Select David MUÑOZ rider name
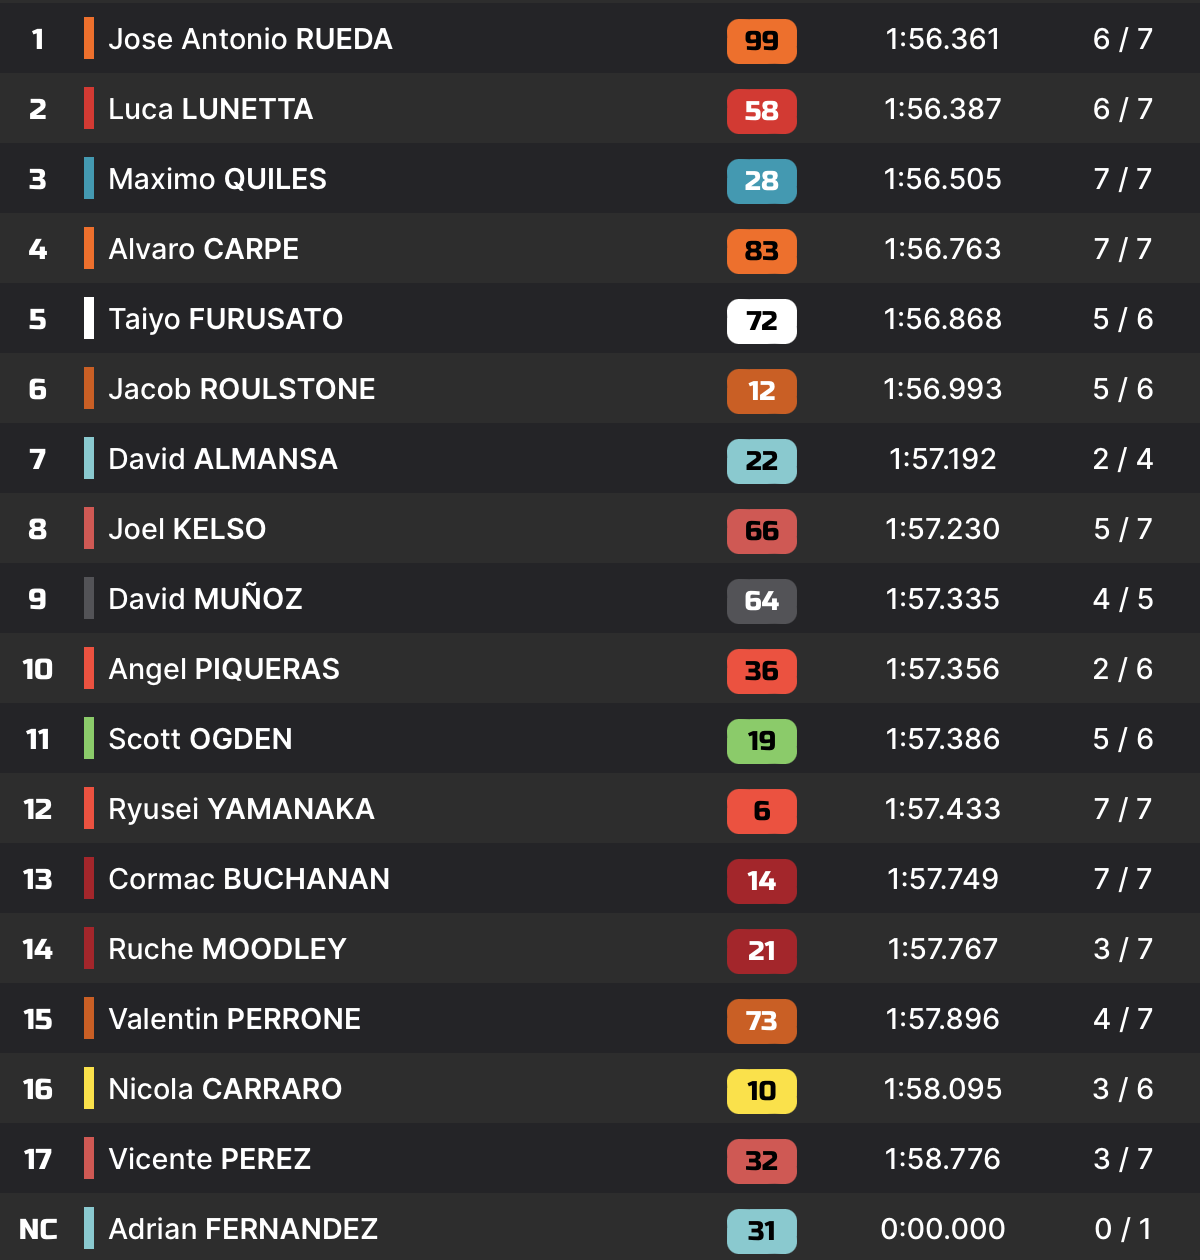The image size is (1200, 1260). pyautogui.click(x=205, y=599)
